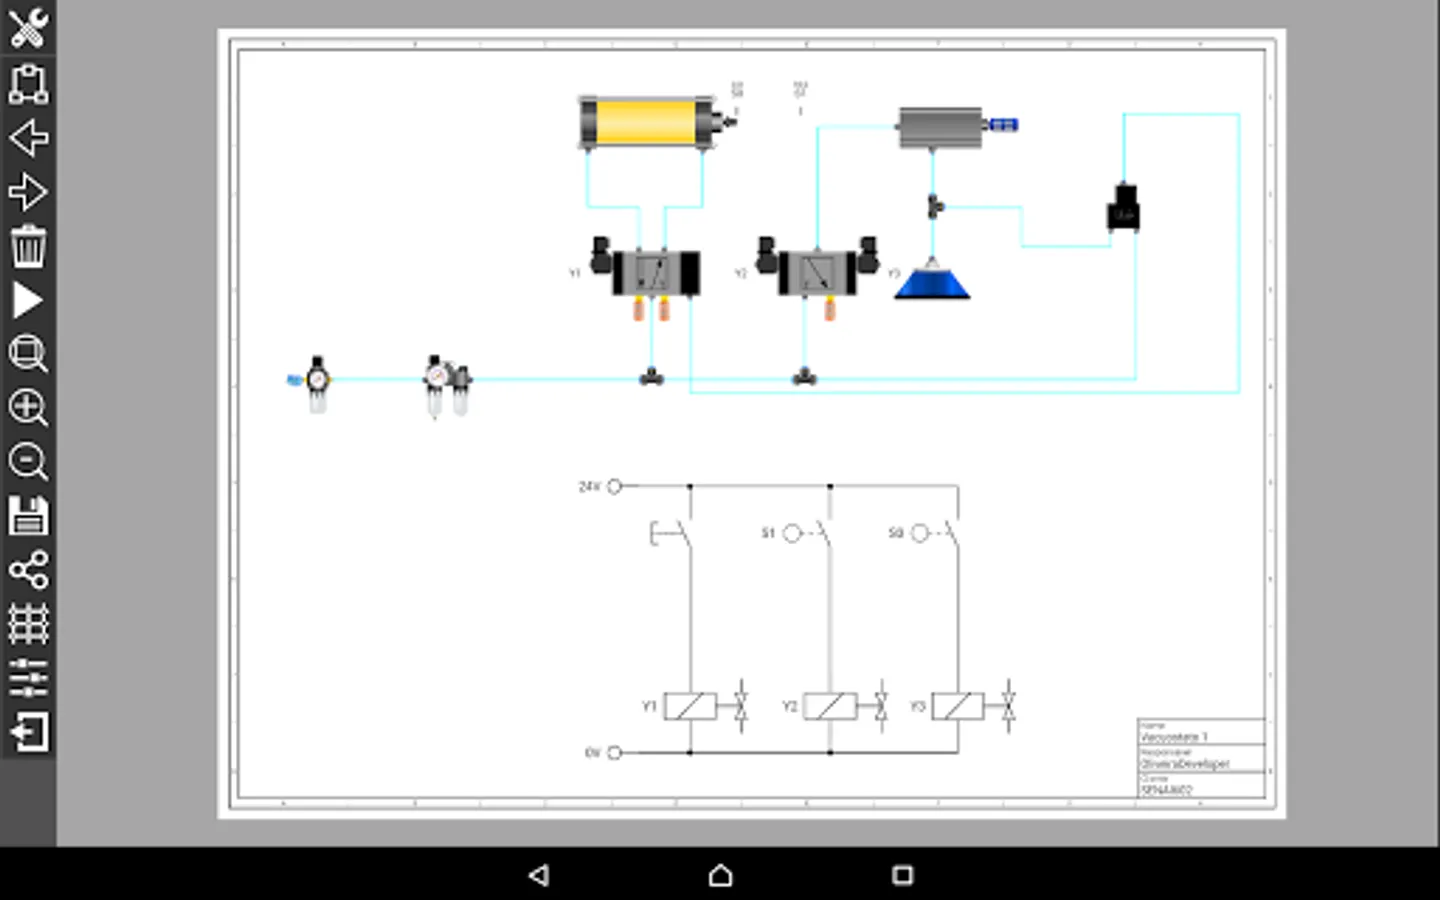Screen dimensions: 1440x900
Task: Toggle the S0 switch contact
Action: point(938,533)
